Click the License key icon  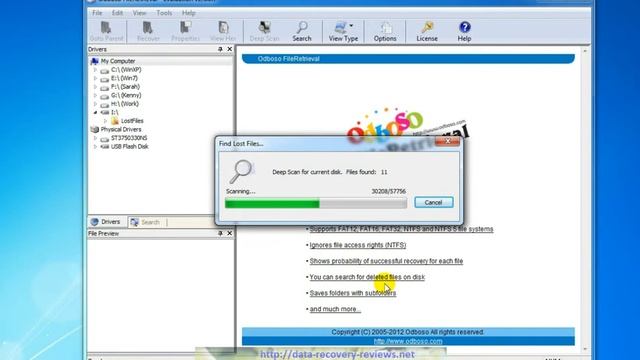[427, 28]
